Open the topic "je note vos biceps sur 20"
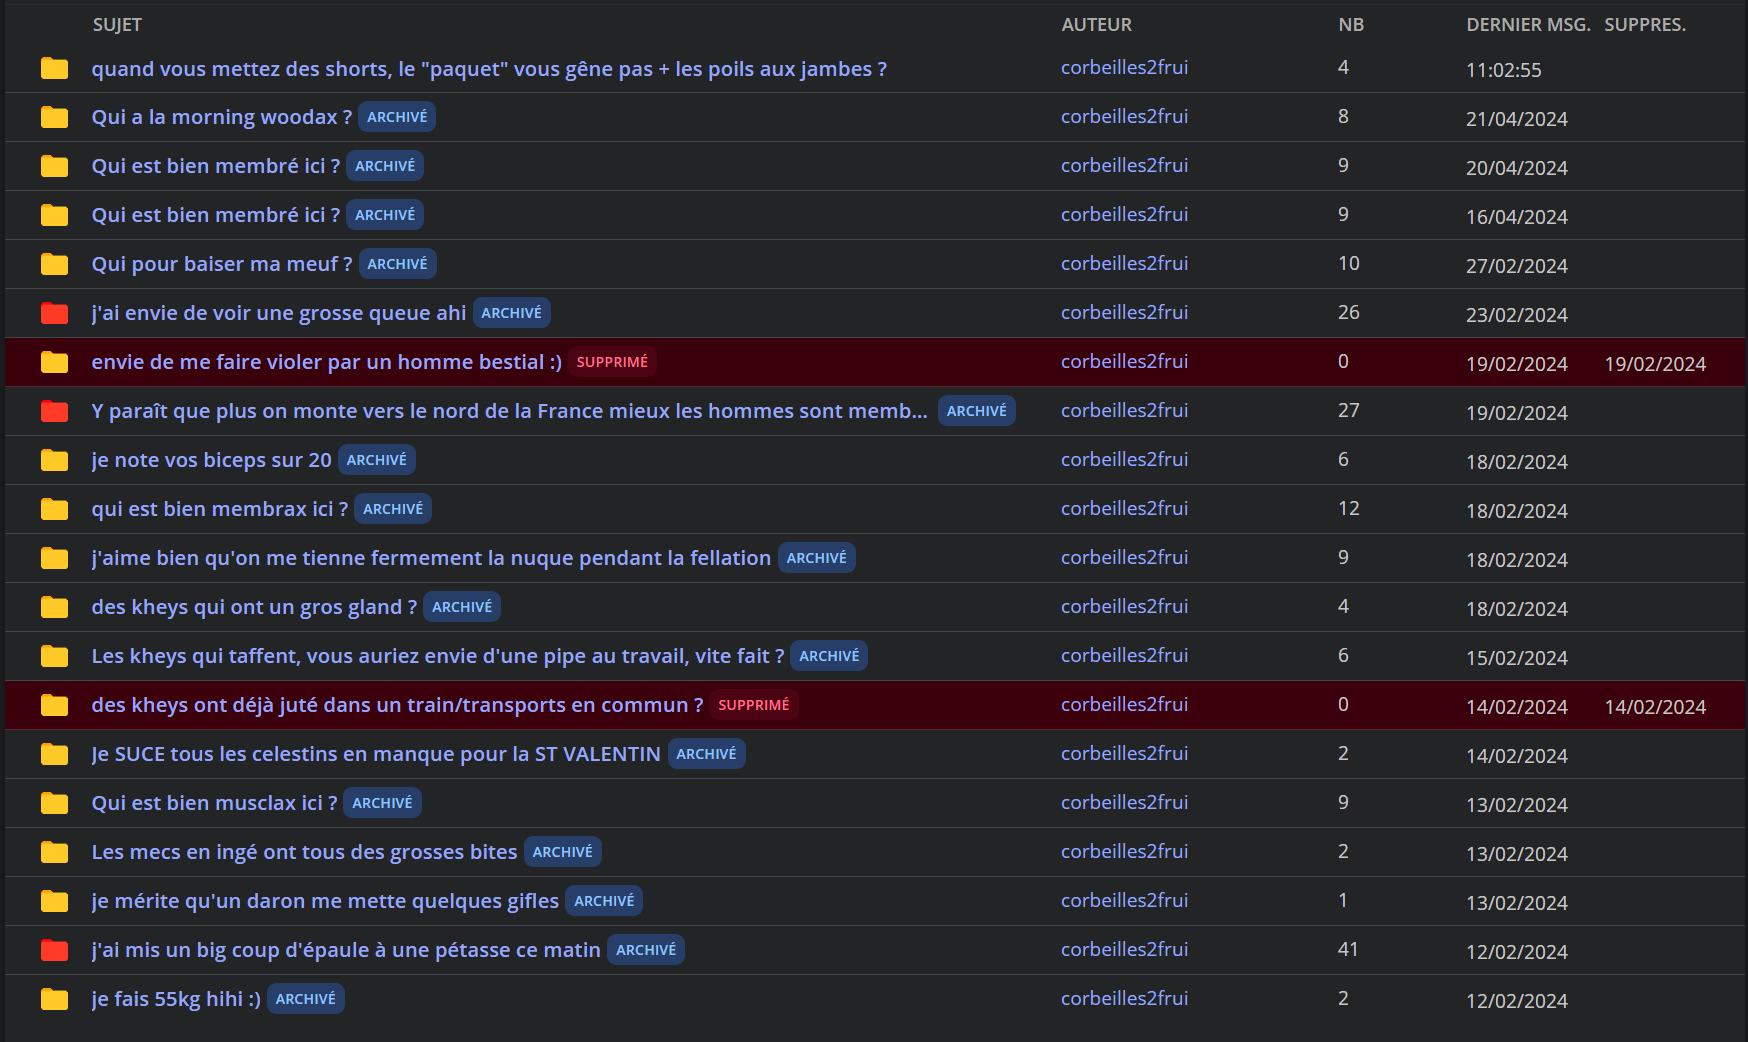Viewport: 1748px width, 1042px height. (x=211, y=460)
